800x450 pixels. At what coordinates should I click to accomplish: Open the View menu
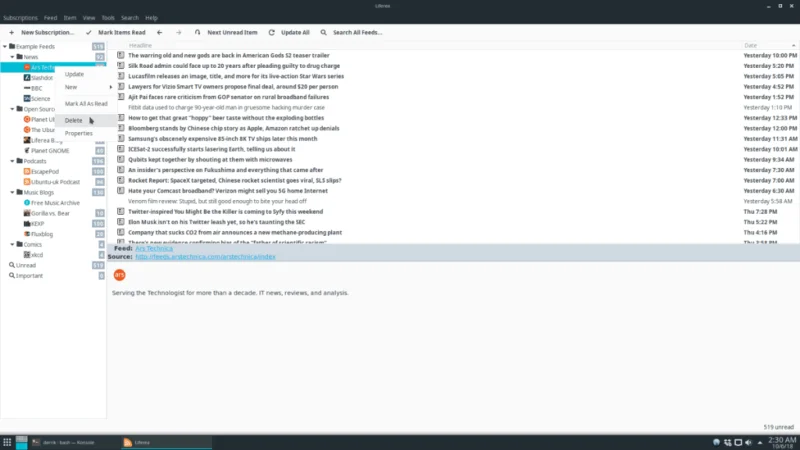click(x=89, y=18)
